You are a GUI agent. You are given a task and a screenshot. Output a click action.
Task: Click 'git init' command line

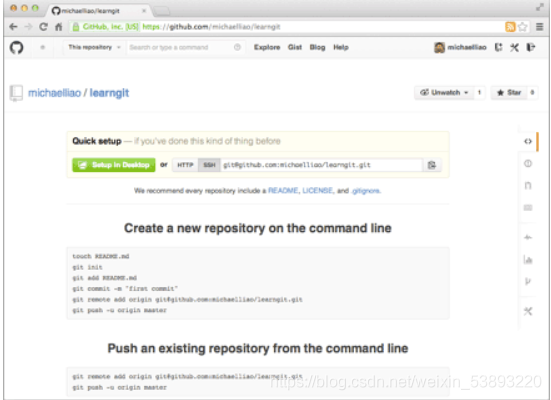point(87,267)
